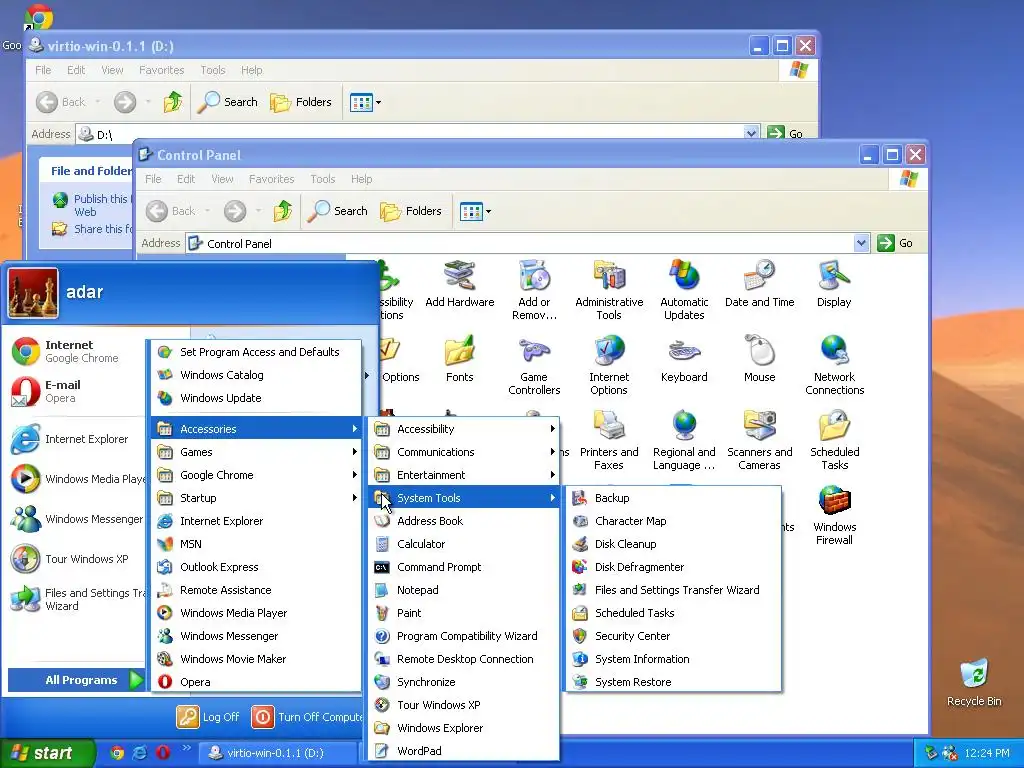Click the Start button
Image resolution: width=1024 pixels, height=768 pixels.
tap(46, 753)
